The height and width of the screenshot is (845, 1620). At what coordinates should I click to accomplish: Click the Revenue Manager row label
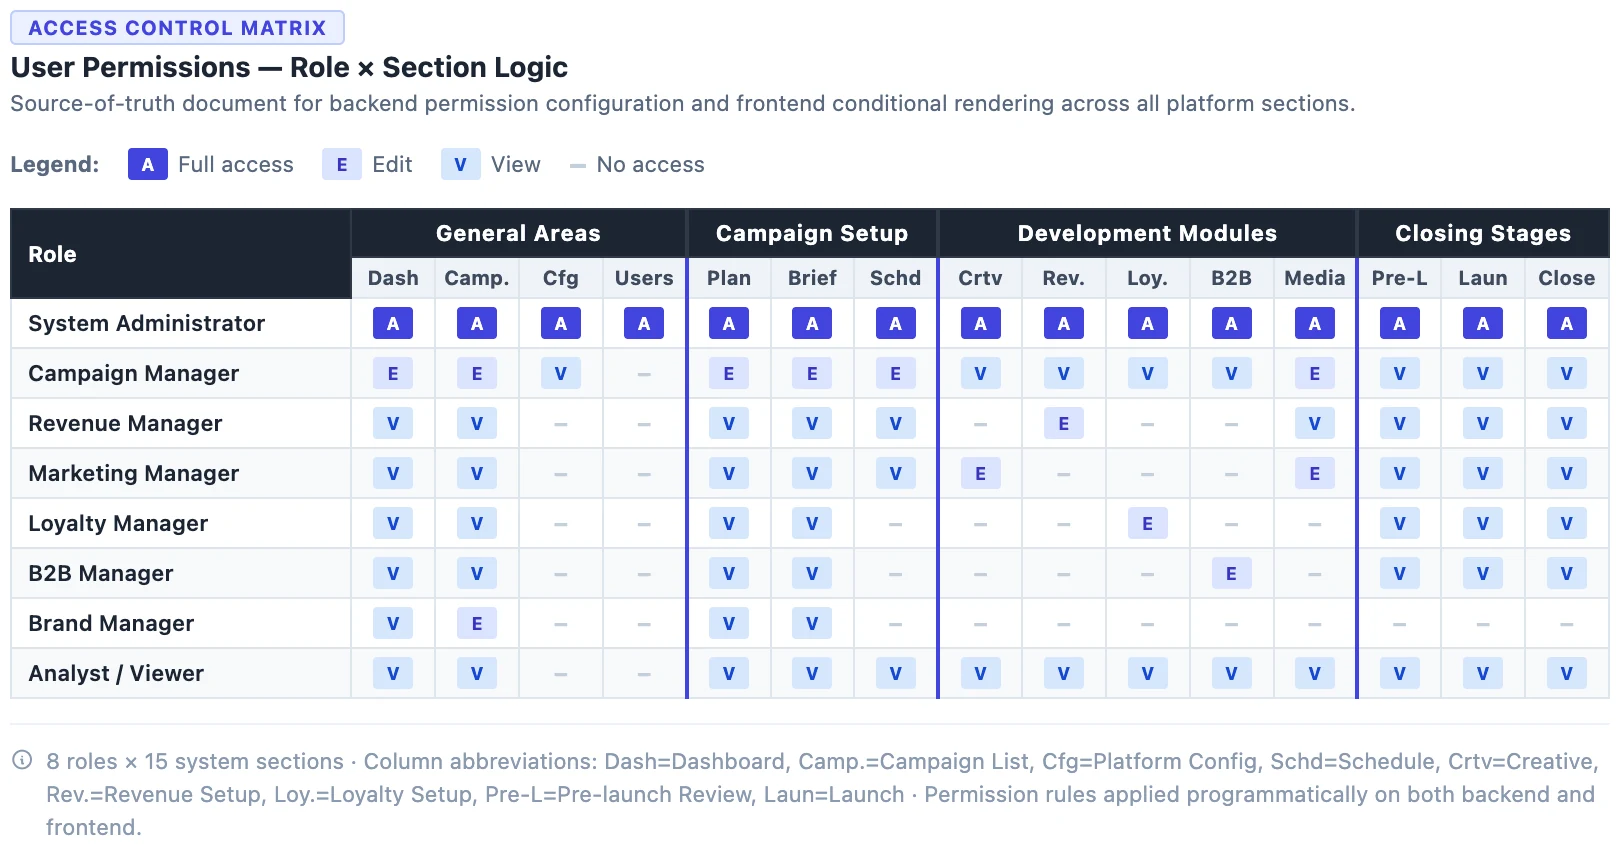pyautogui.click(x=125, y=423)
